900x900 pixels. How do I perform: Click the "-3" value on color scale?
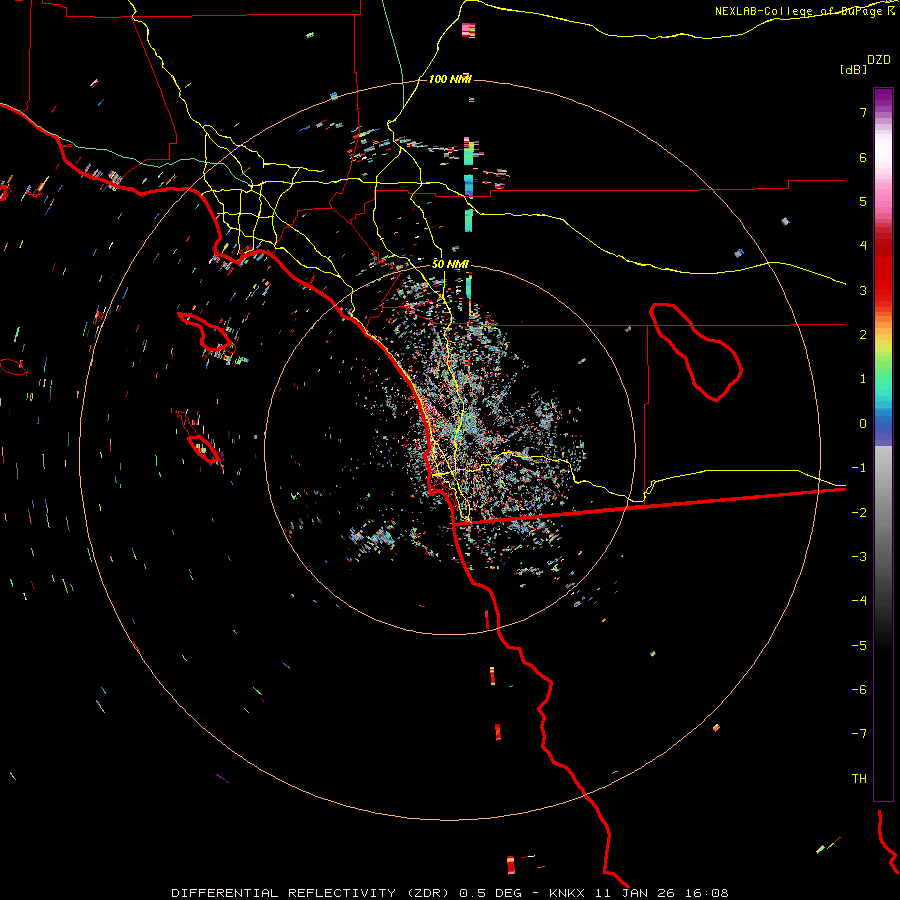(859, 557)
